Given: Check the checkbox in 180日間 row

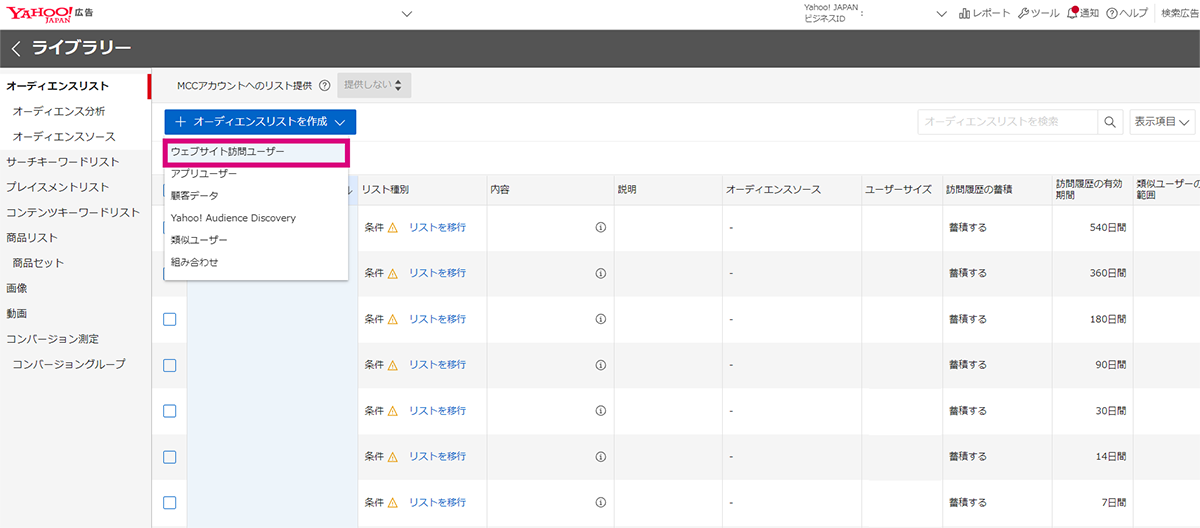Looking at the screenshot, I should pyautogui.click(x=169, y=319).
